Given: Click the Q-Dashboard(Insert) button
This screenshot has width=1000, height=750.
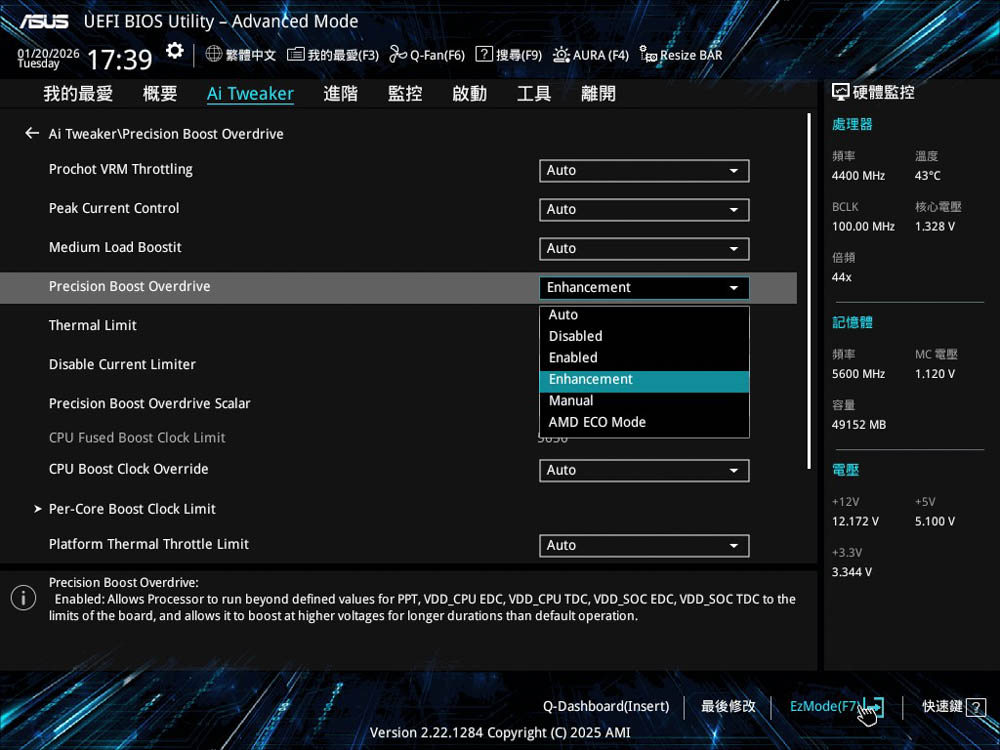Looking at the screenshot, I should click(605, 707).
